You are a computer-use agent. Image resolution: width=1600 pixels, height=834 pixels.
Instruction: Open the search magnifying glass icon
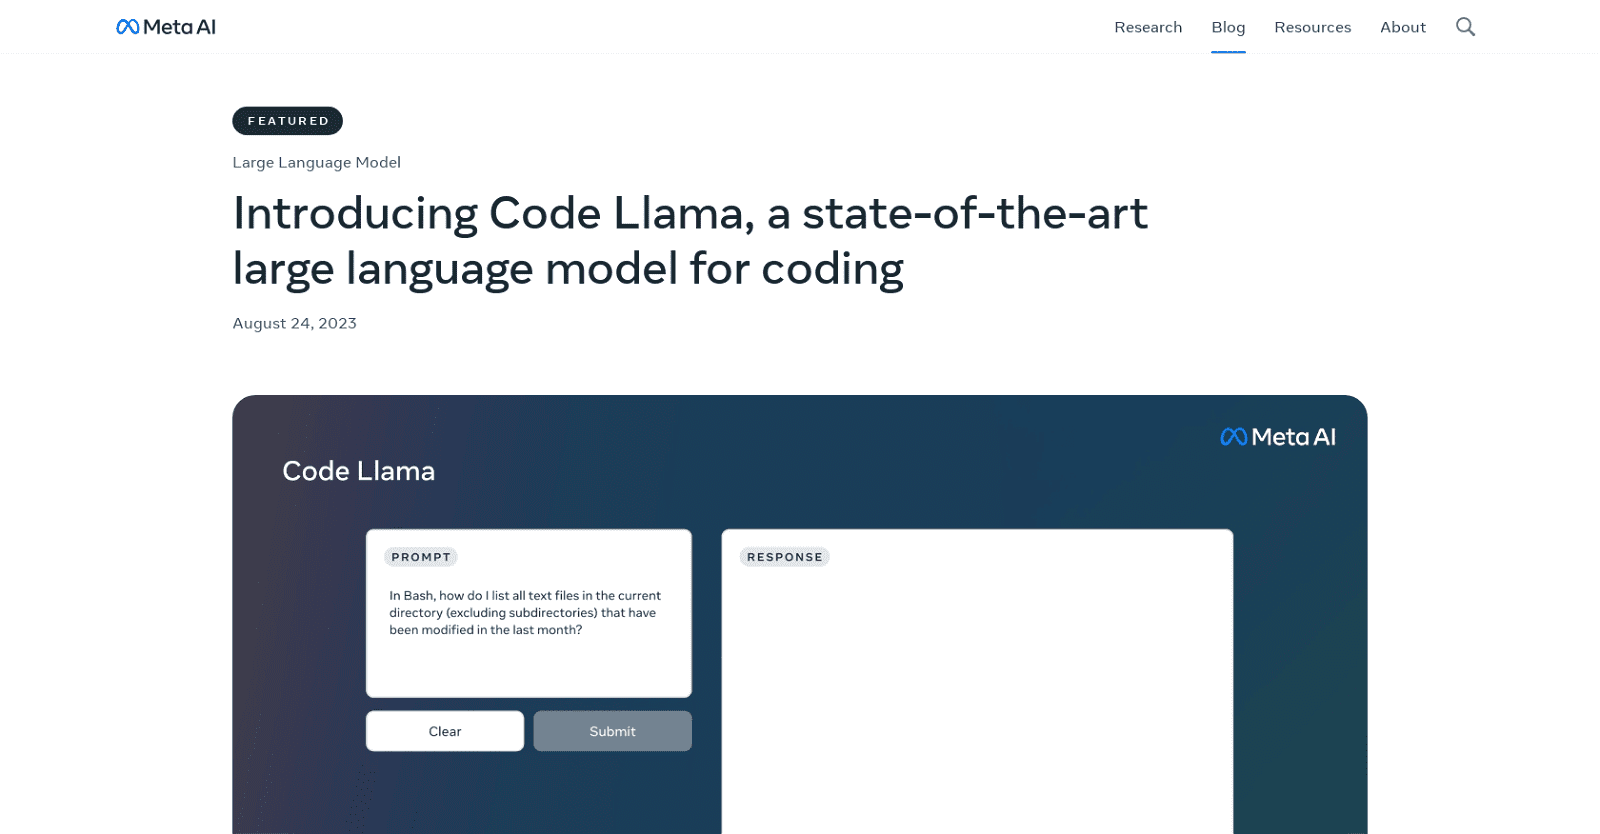pyautogui.click(x=1464, y=26)
